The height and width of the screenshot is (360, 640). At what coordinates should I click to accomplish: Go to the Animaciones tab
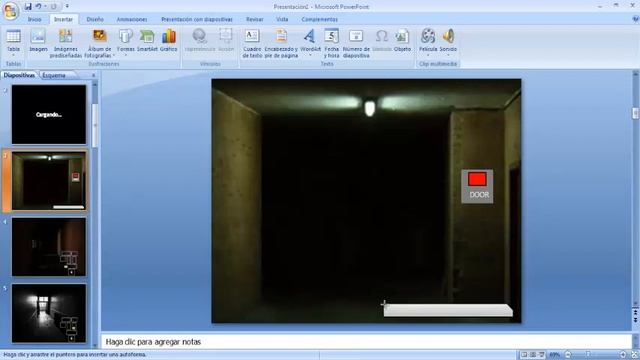point(132,19)
